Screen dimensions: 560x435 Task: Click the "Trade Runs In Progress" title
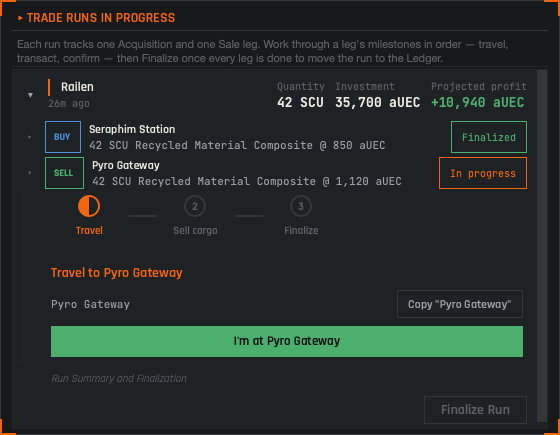(101, 18)
